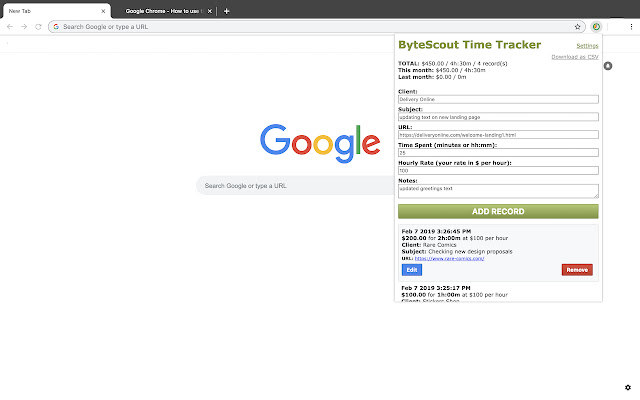Click the Last month summary line

[432, 77]
